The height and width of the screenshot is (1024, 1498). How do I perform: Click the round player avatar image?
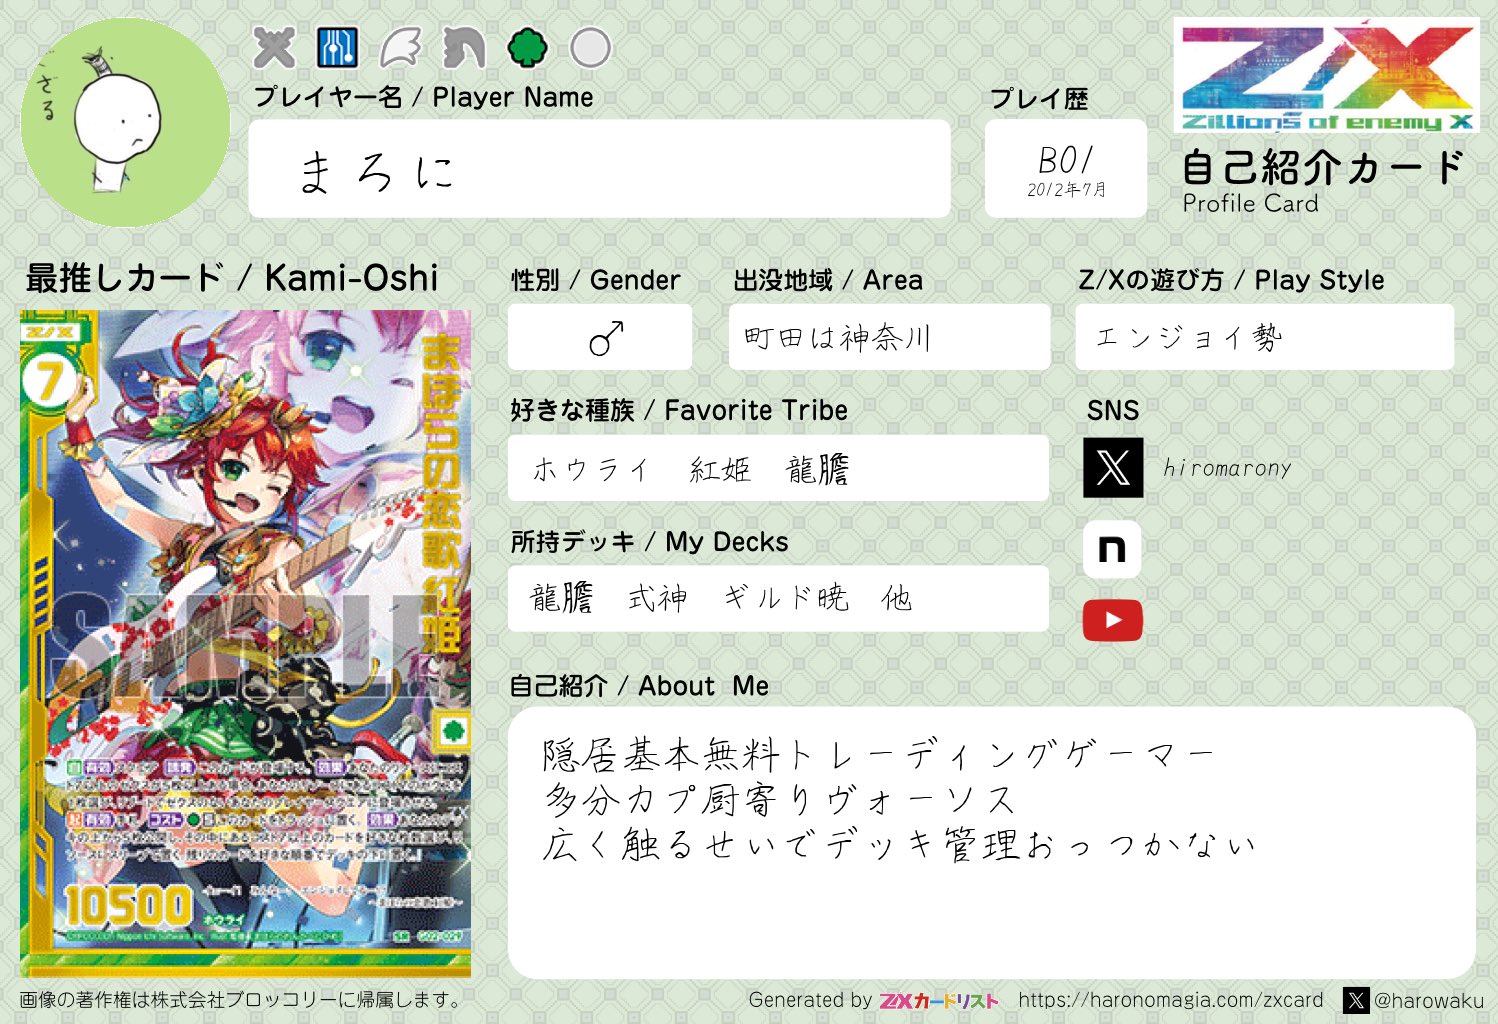point(125,122)
